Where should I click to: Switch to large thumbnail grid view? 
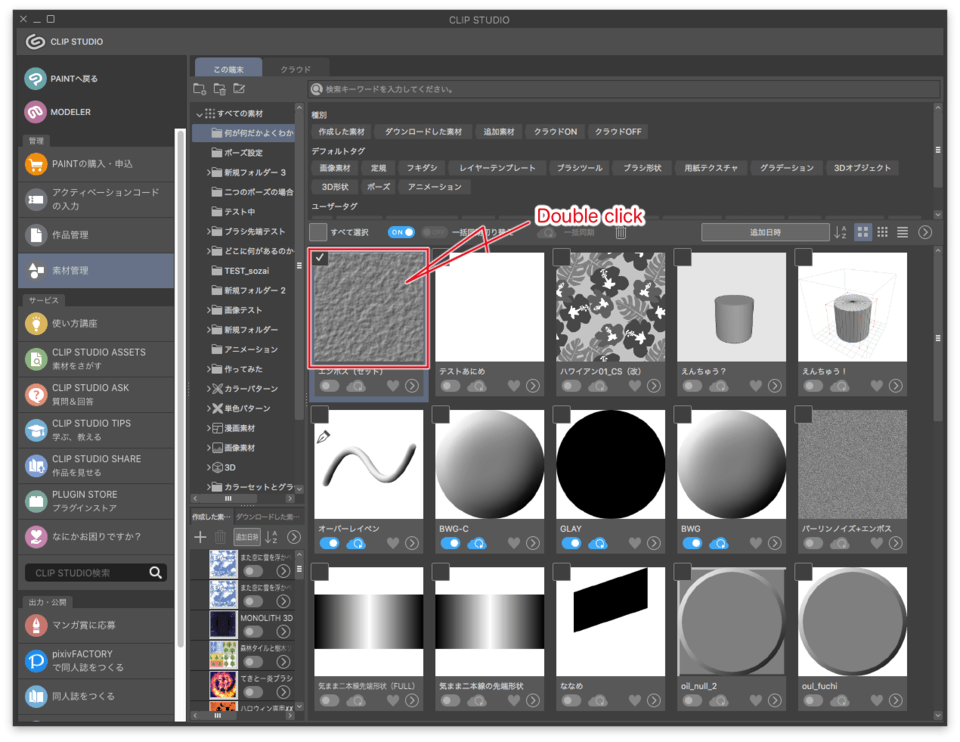pyautogui.click(x=864, y=231)
